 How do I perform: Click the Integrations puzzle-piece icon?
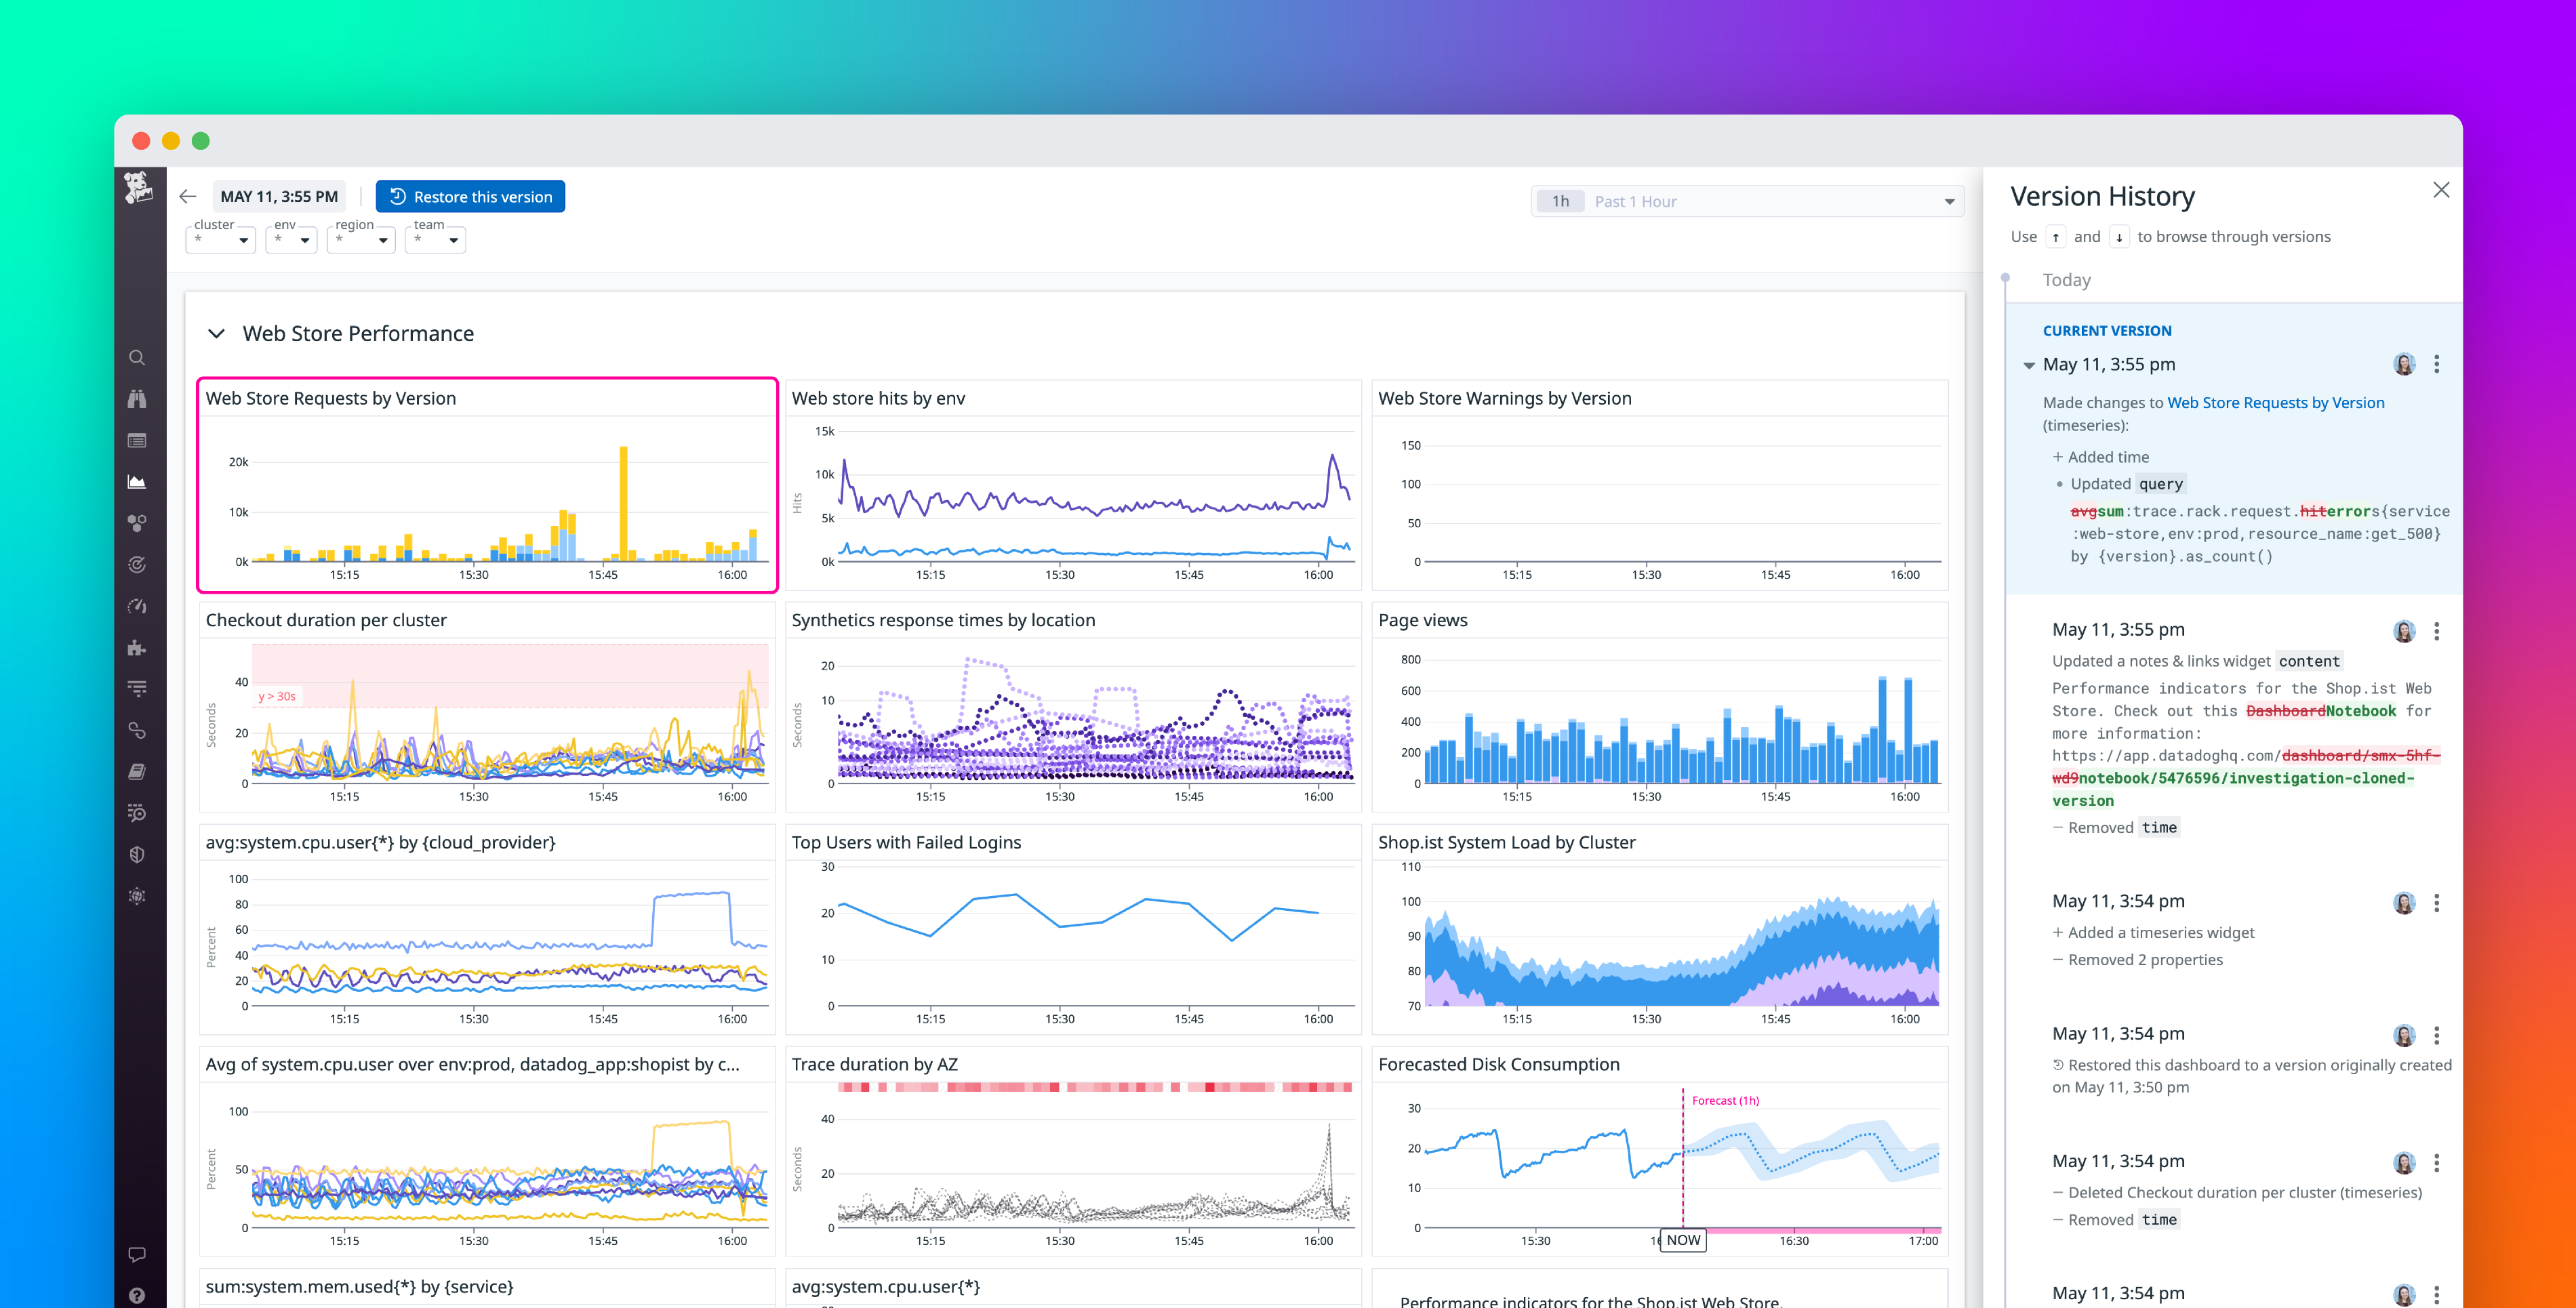click(137, 647)
